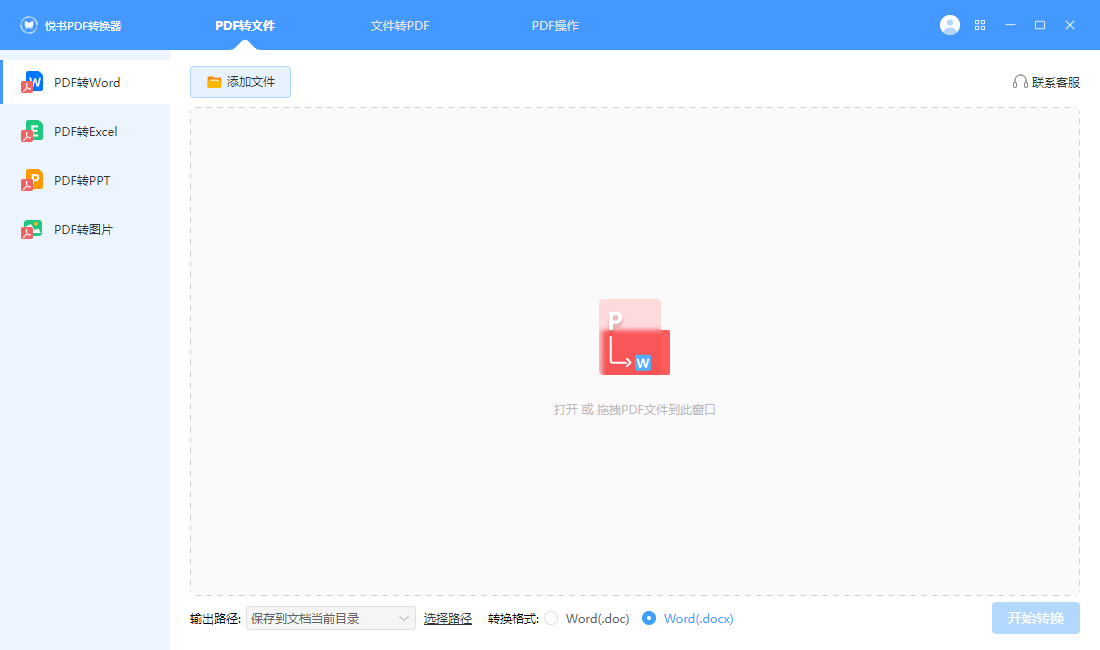The height and width of the screenshot is (650, 1100).
Task: Switch to the PDF转文件 tab
Action: 246,25
